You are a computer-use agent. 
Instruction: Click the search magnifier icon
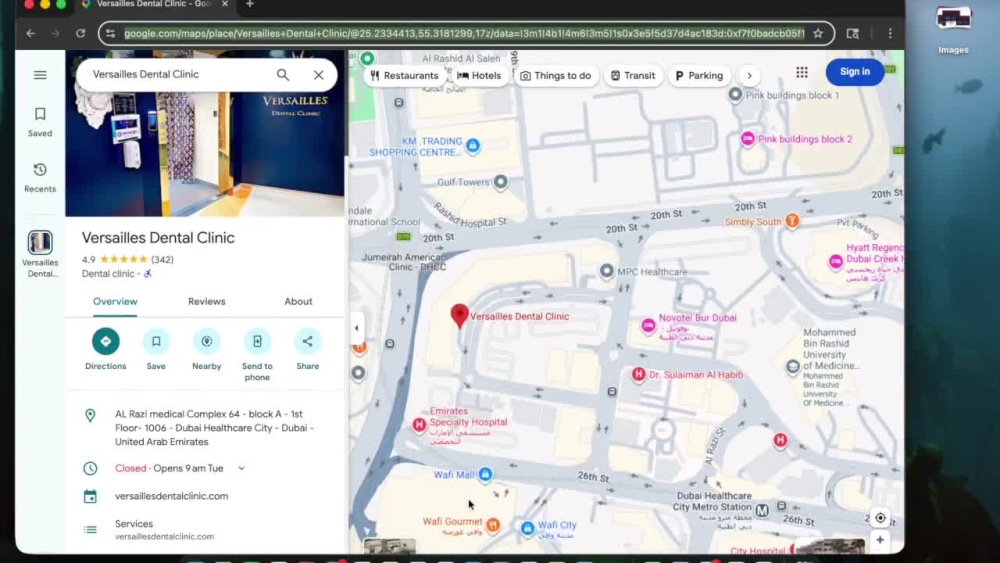click(x=283, y=75)
